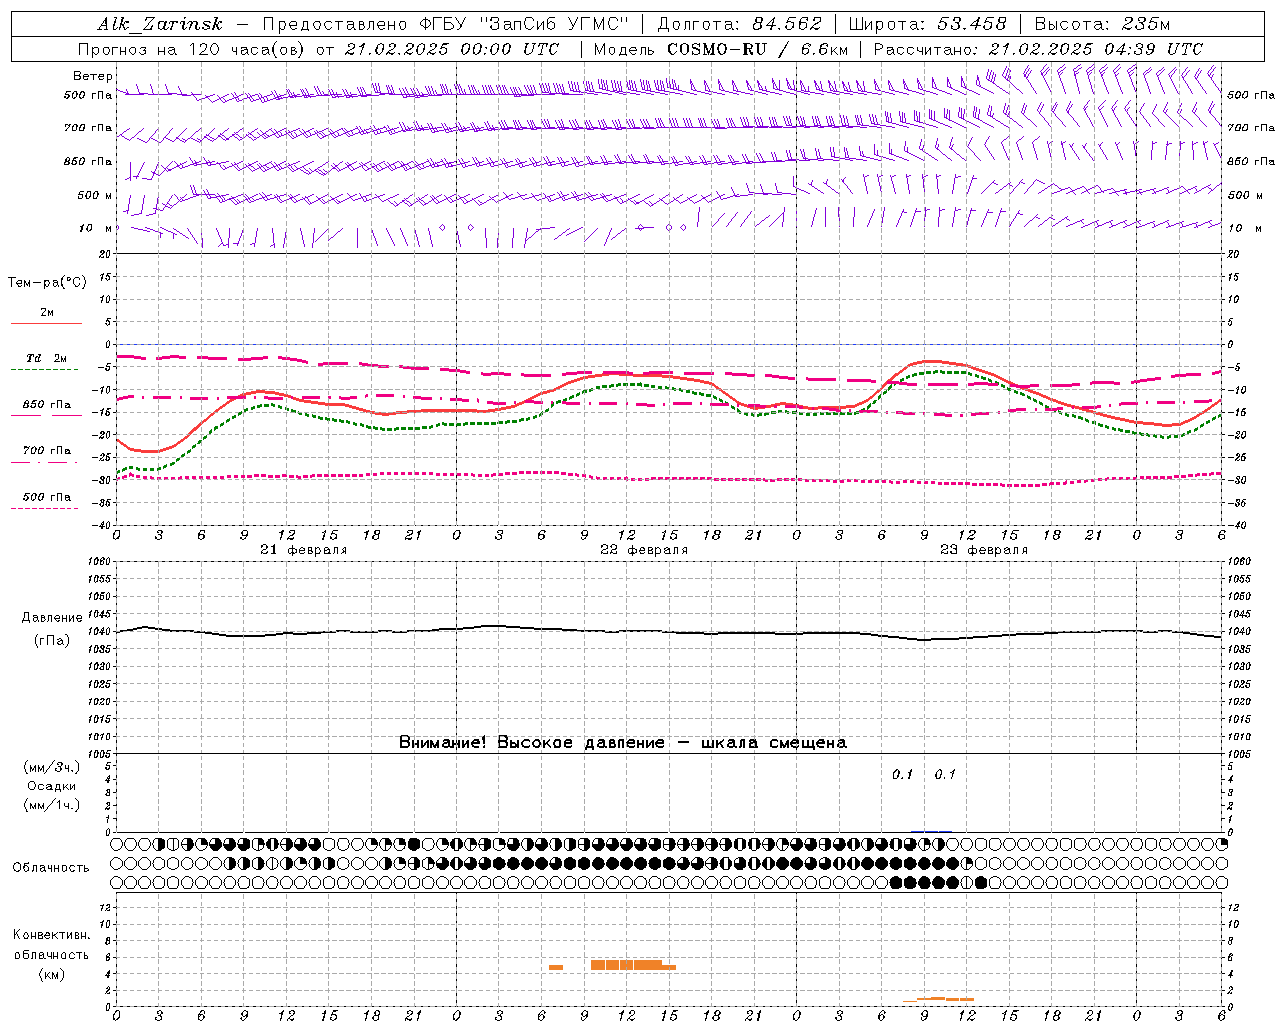Click the (мм/3ч.) precipitation unit label

(x=51, y=767)
